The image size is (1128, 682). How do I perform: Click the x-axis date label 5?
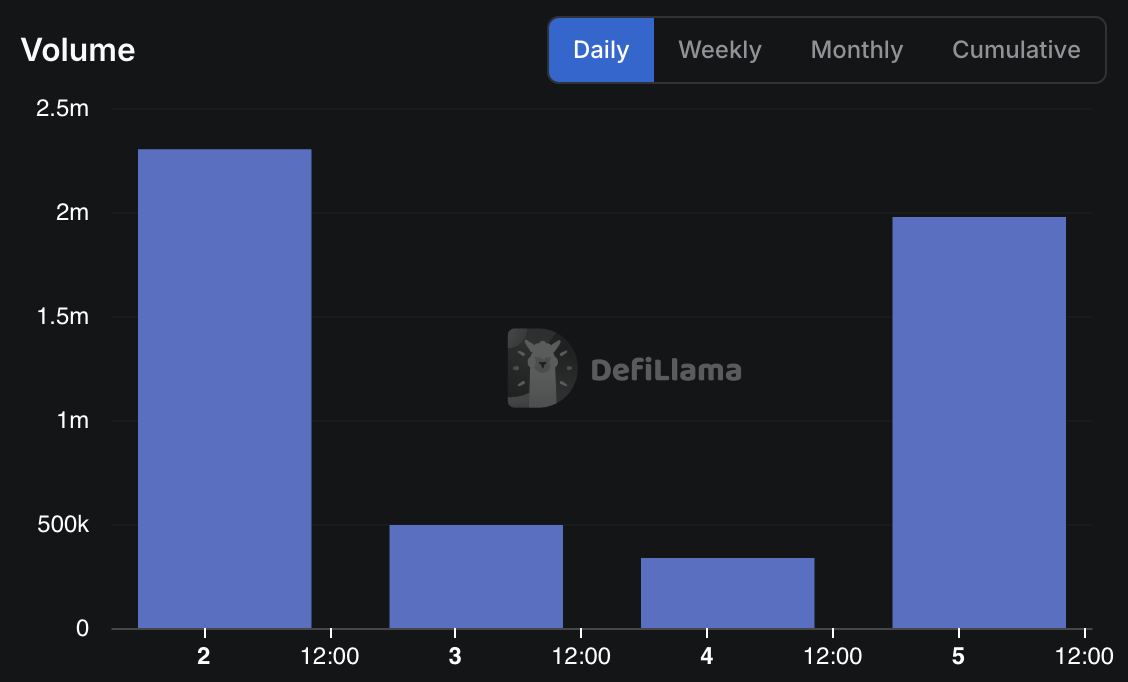959,657
